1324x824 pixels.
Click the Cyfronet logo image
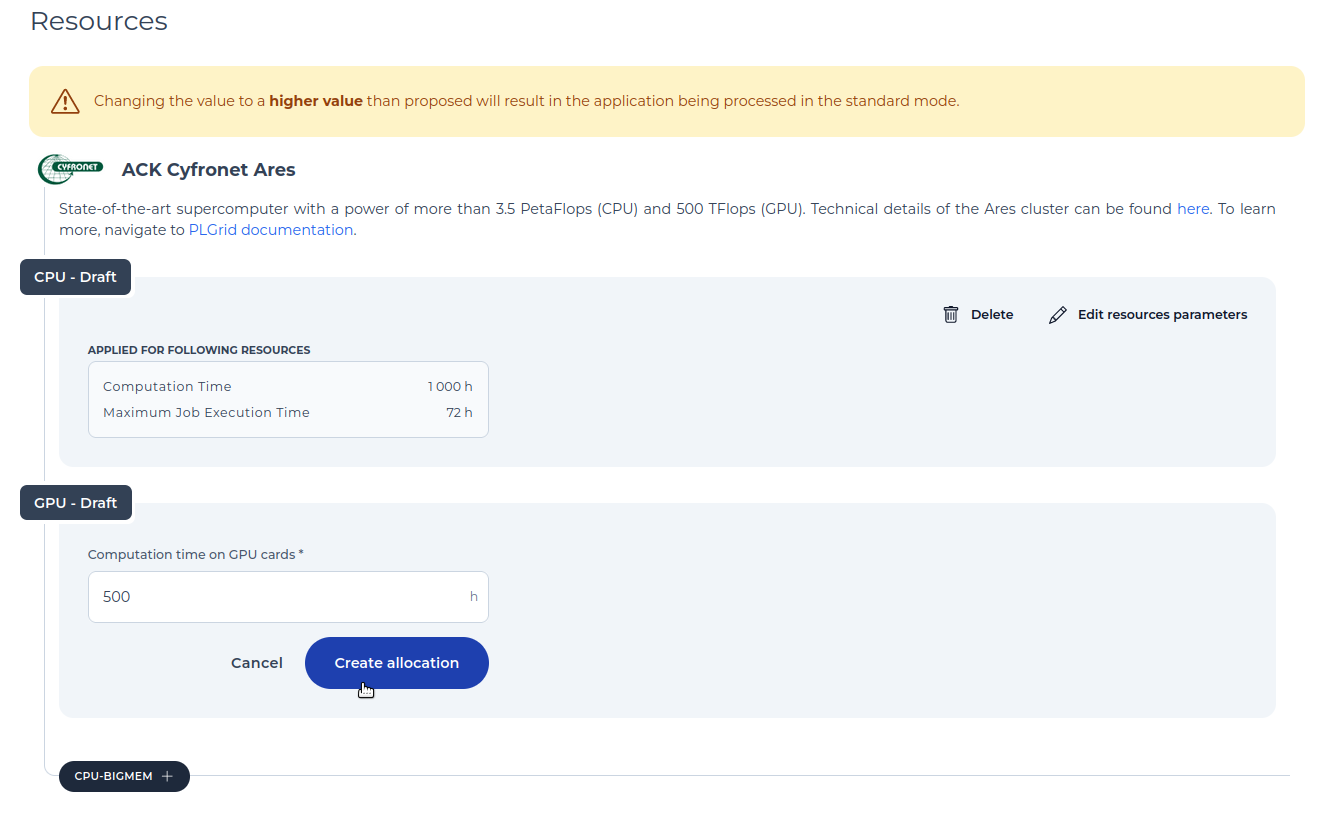(x=70, y=169)
